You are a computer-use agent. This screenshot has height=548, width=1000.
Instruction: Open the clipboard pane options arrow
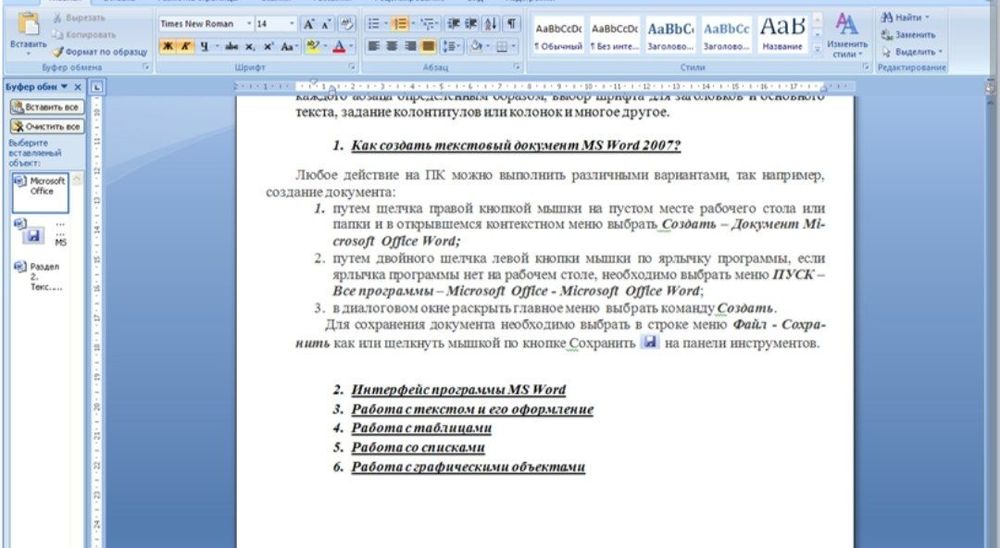[x=64, y=87]
